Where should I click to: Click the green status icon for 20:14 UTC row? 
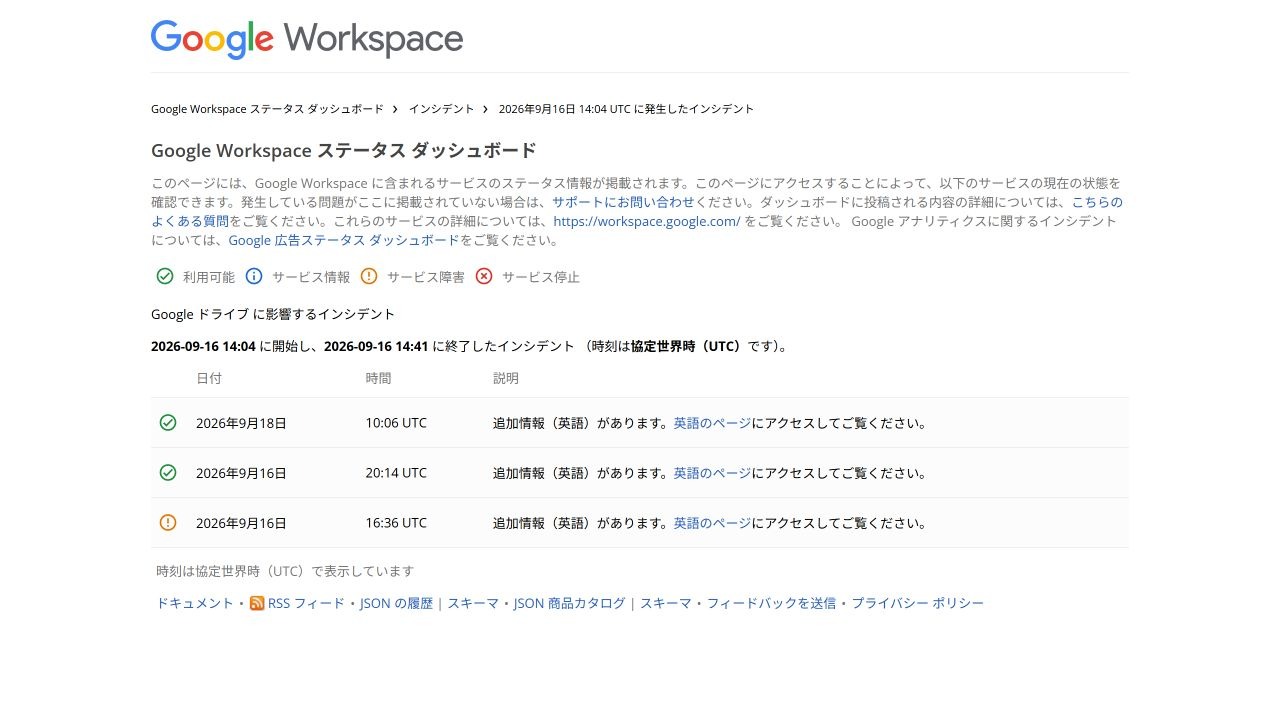pyautogui.click(x=168, y=472)
